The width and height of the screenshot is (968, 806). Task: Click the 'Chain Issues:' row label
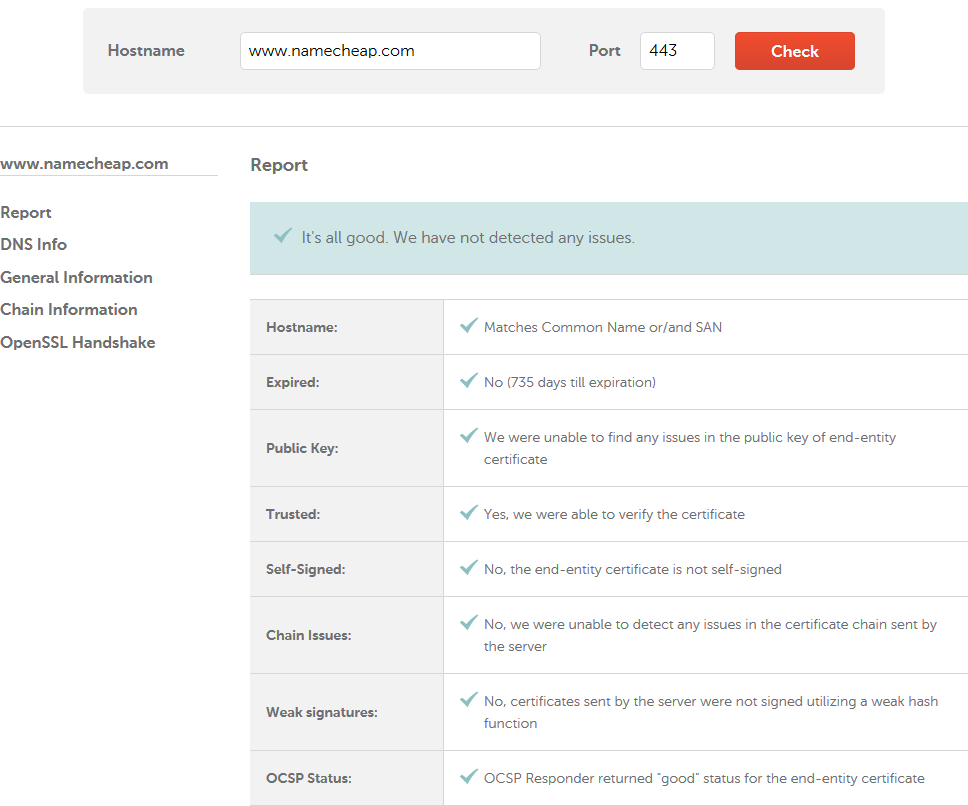point(309,636)
